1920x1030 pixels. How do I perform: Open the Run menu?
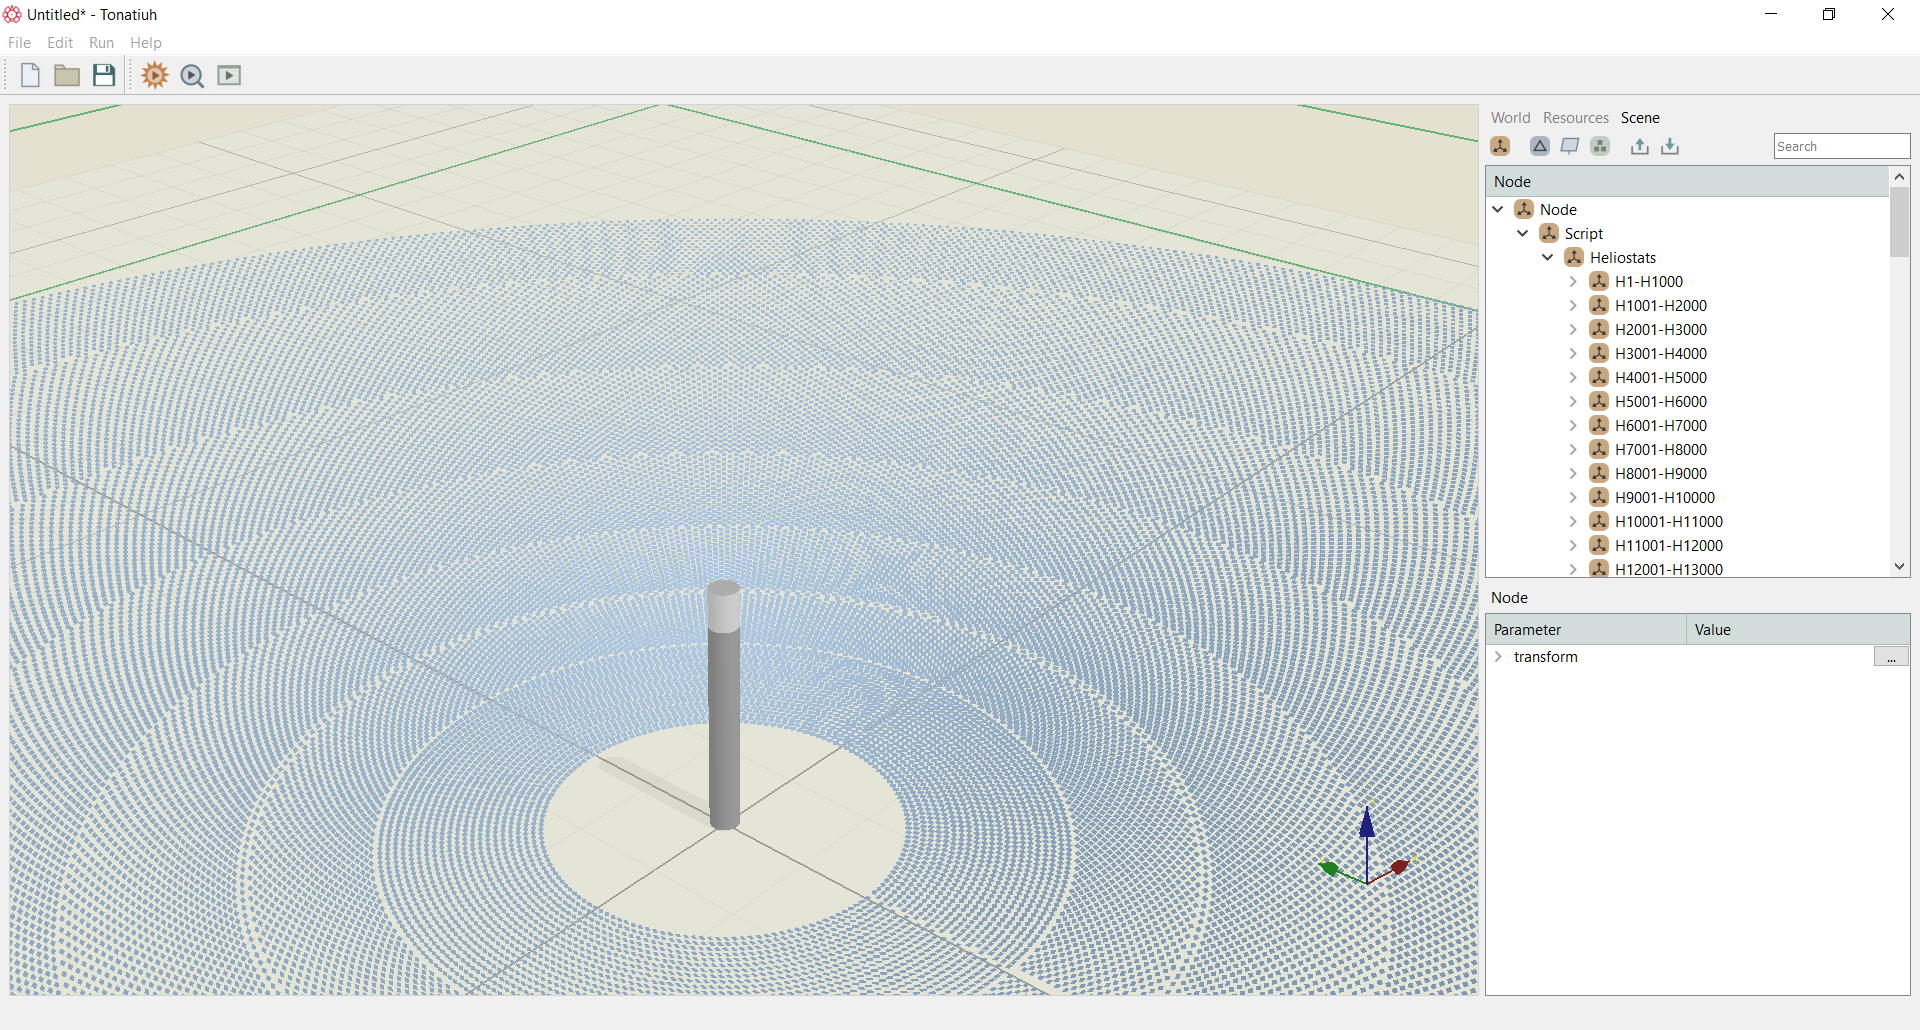coord(101,43)
